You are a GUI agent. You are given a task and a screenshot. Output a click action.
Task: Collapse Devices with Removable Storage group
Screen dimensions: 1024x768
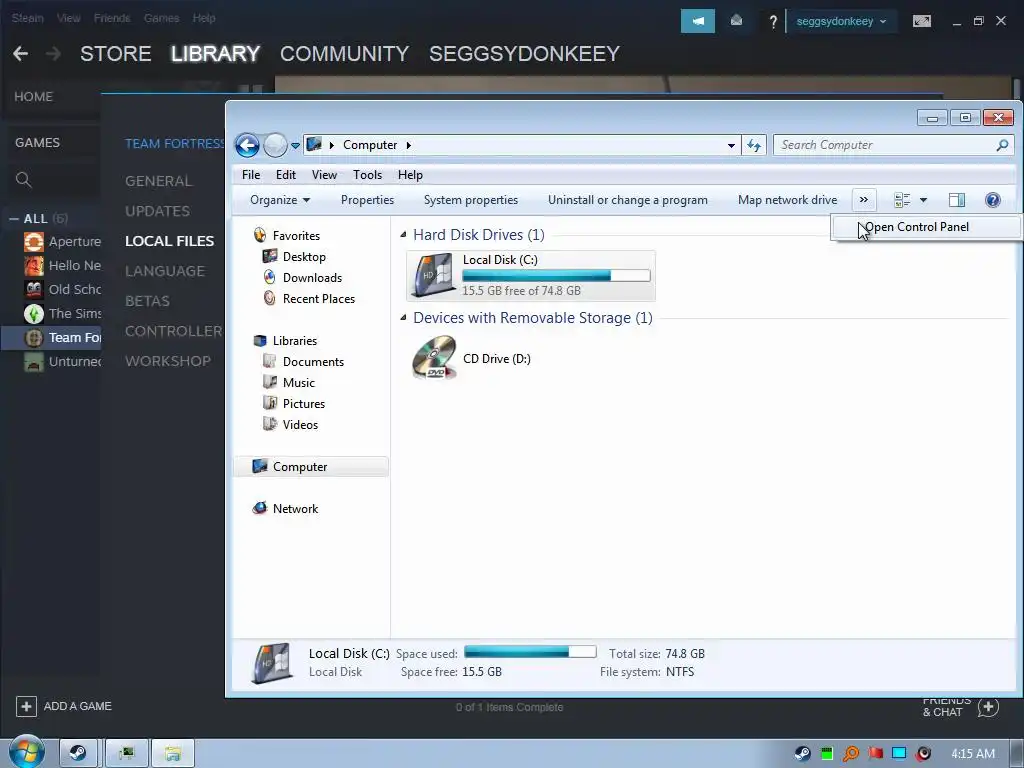pos(403,317)
